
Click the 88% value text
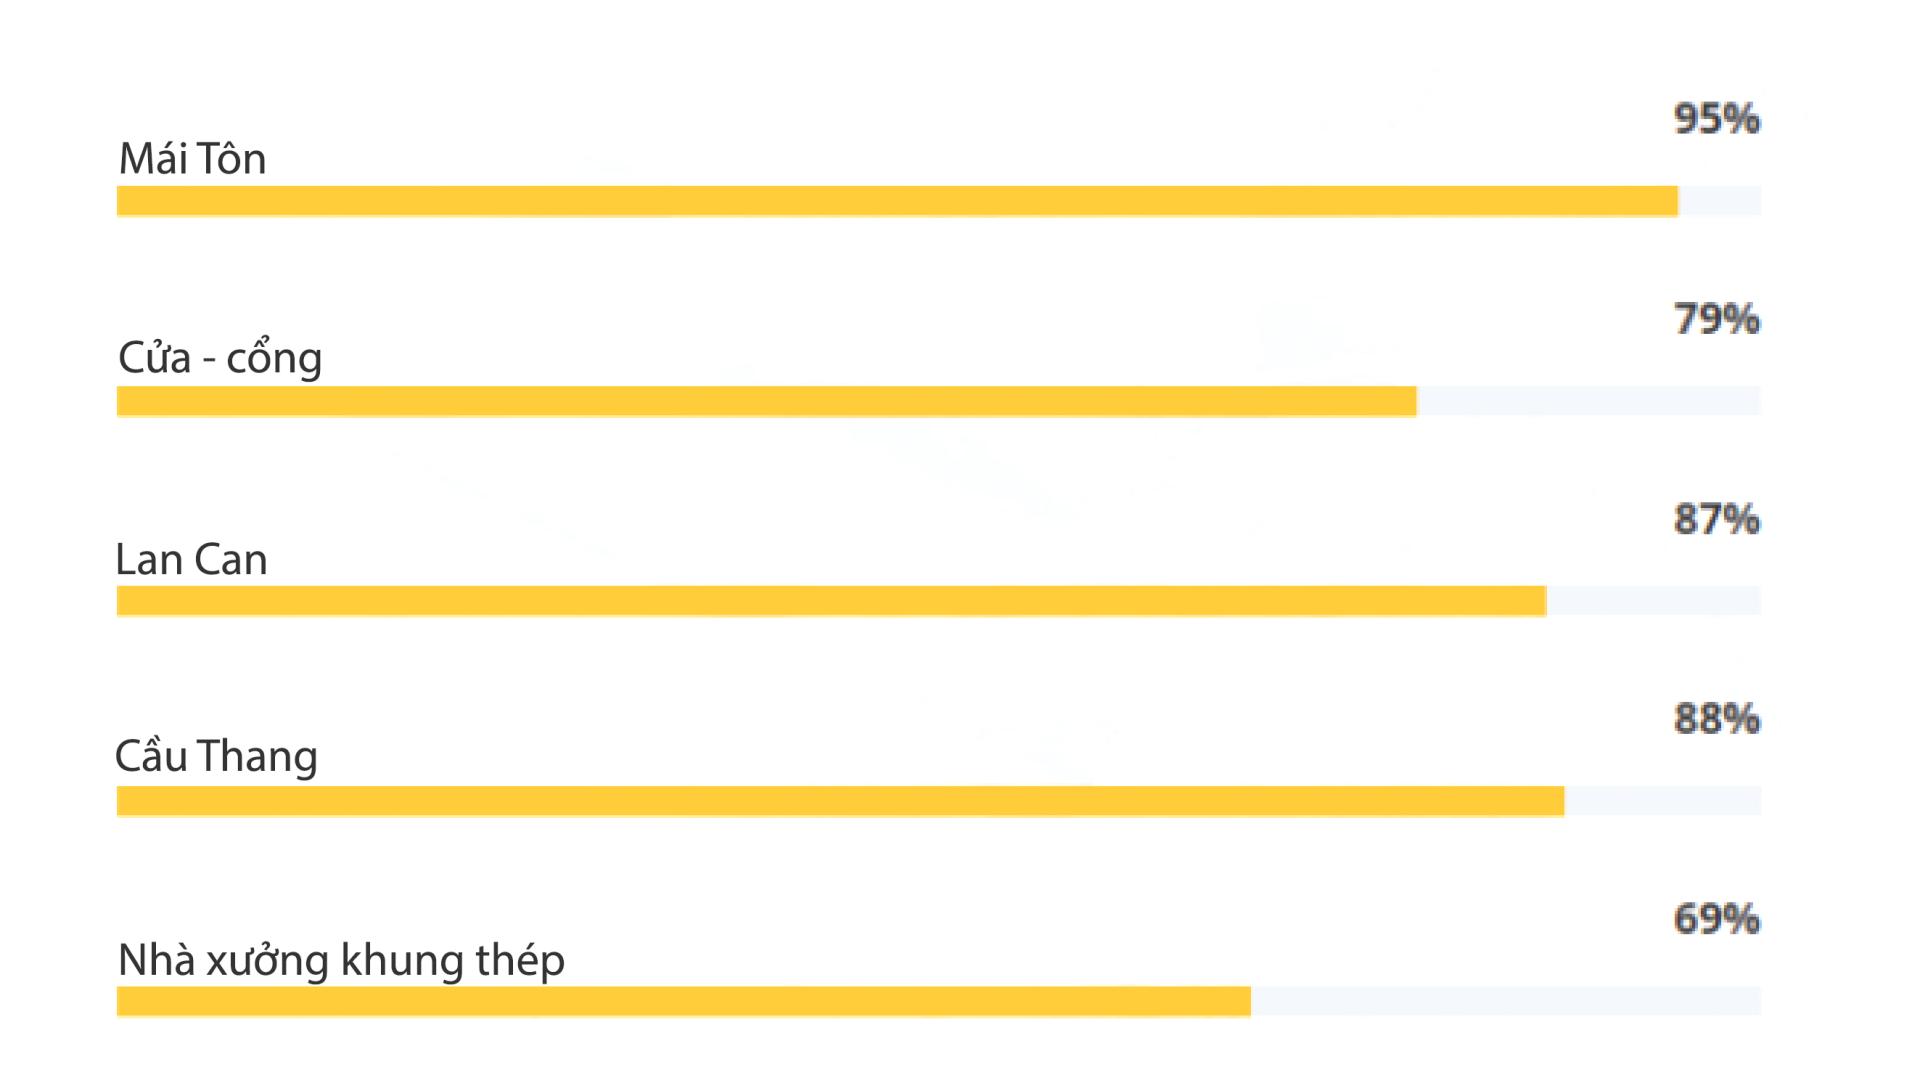[1716, 718]
